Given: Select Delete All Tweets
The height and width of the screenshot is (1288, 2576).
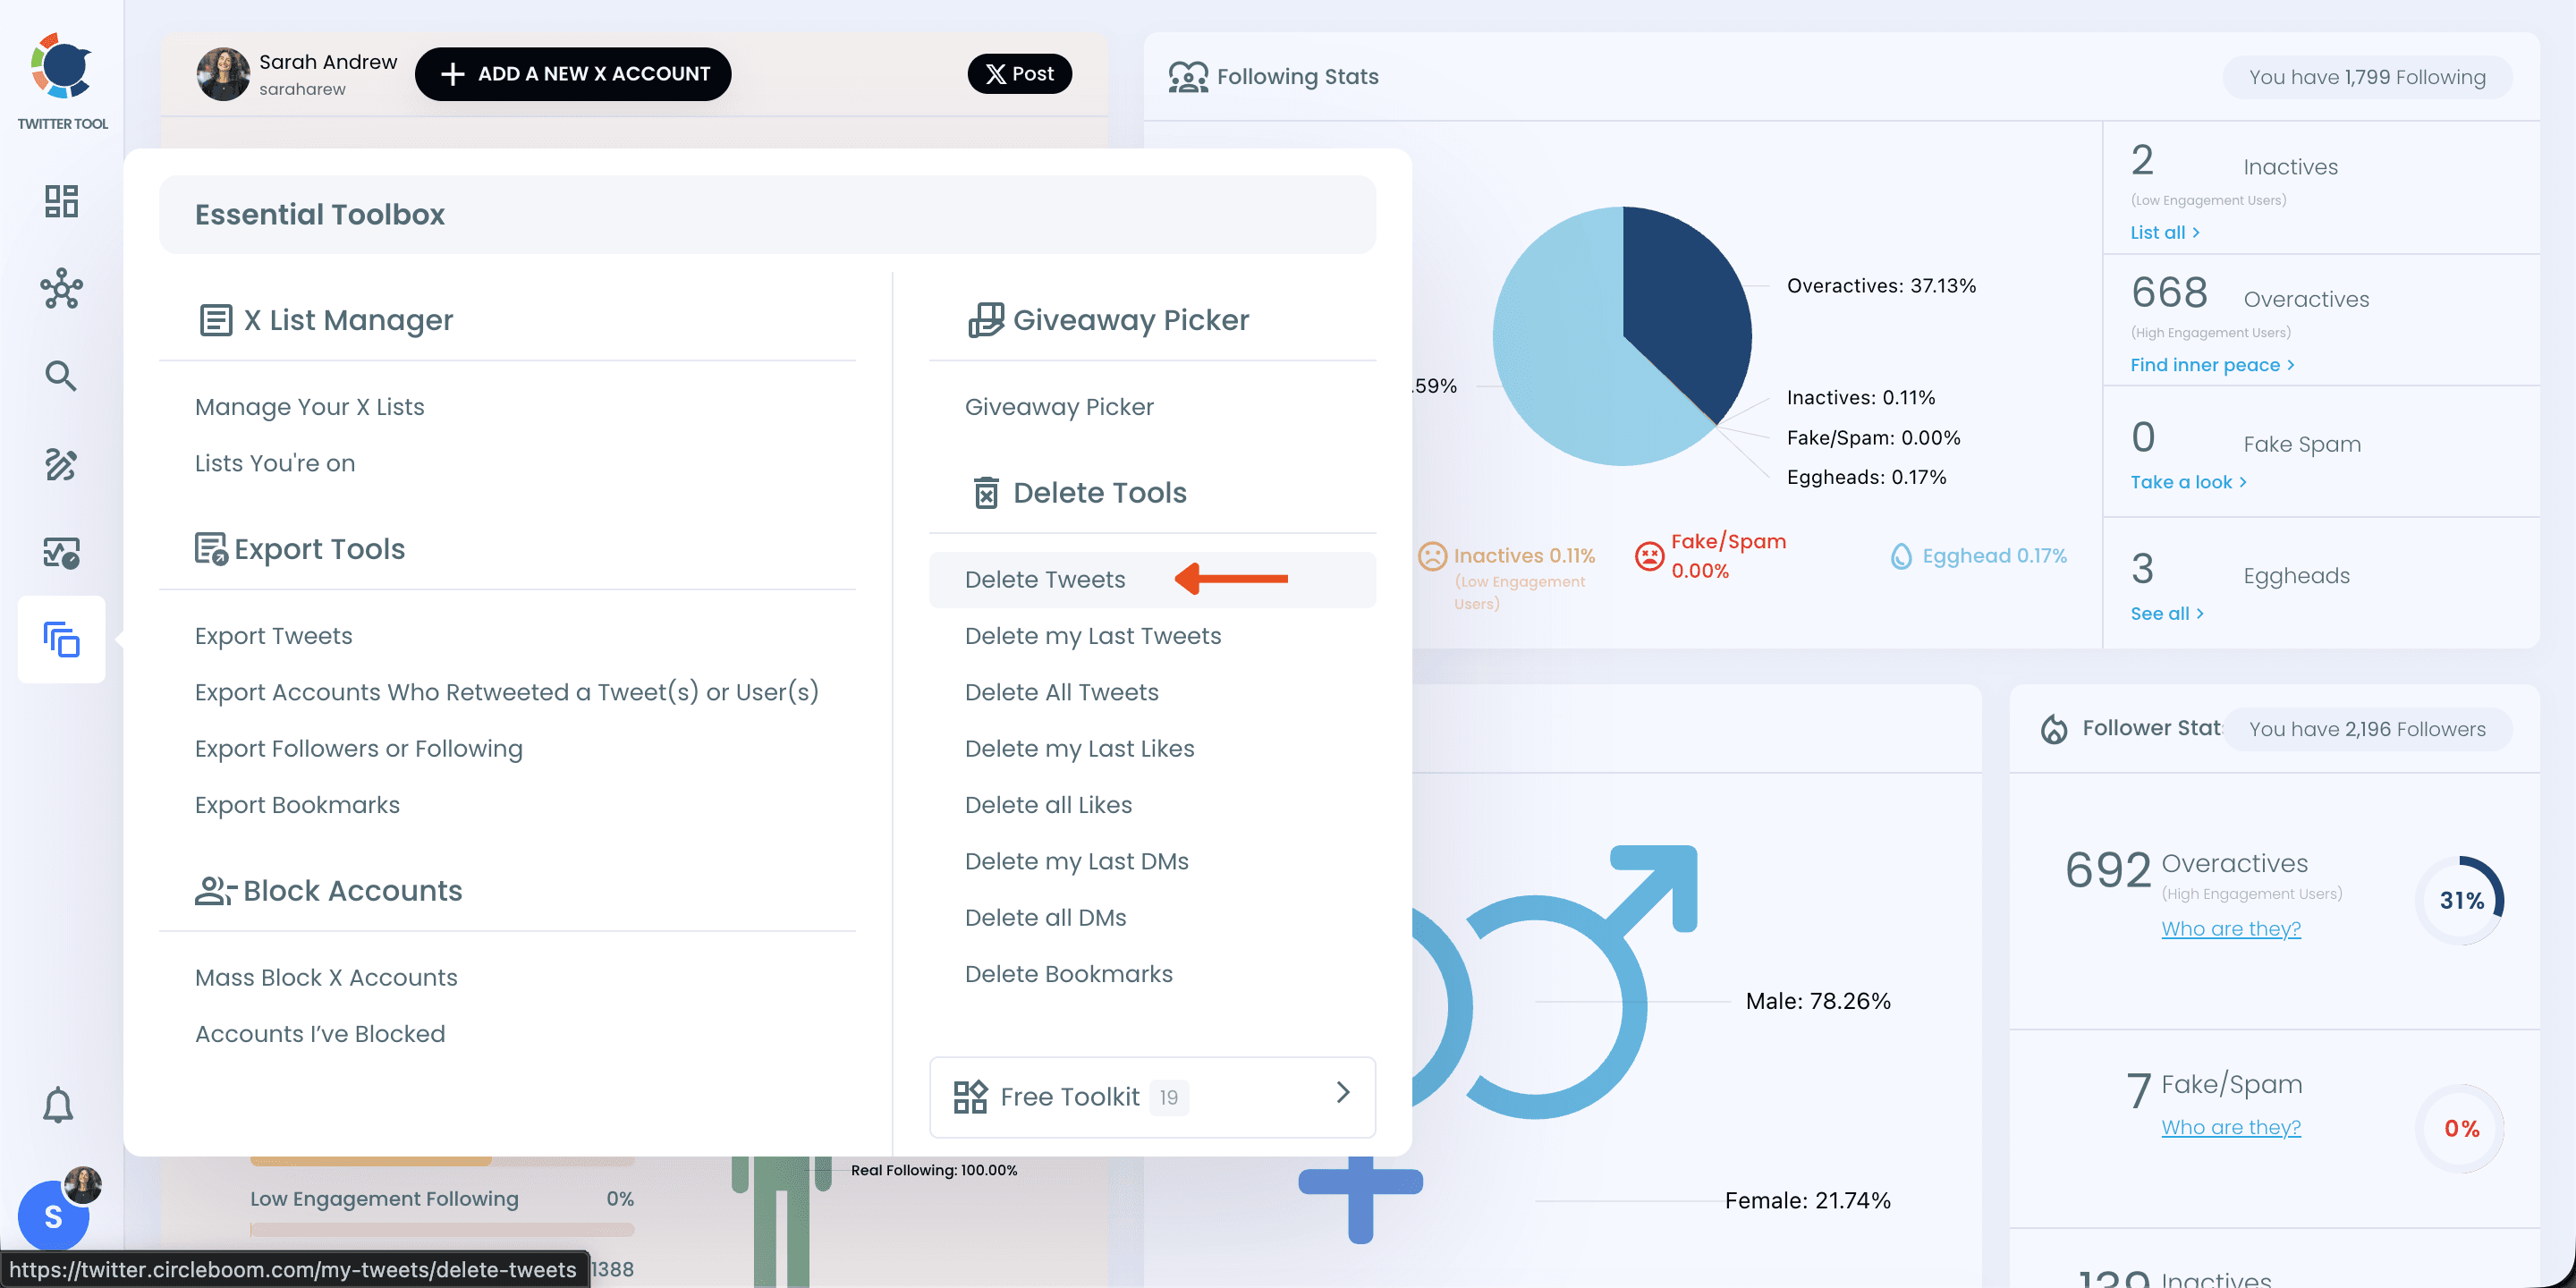Looking at the screenshot, I should click(x=1062, y=692).
